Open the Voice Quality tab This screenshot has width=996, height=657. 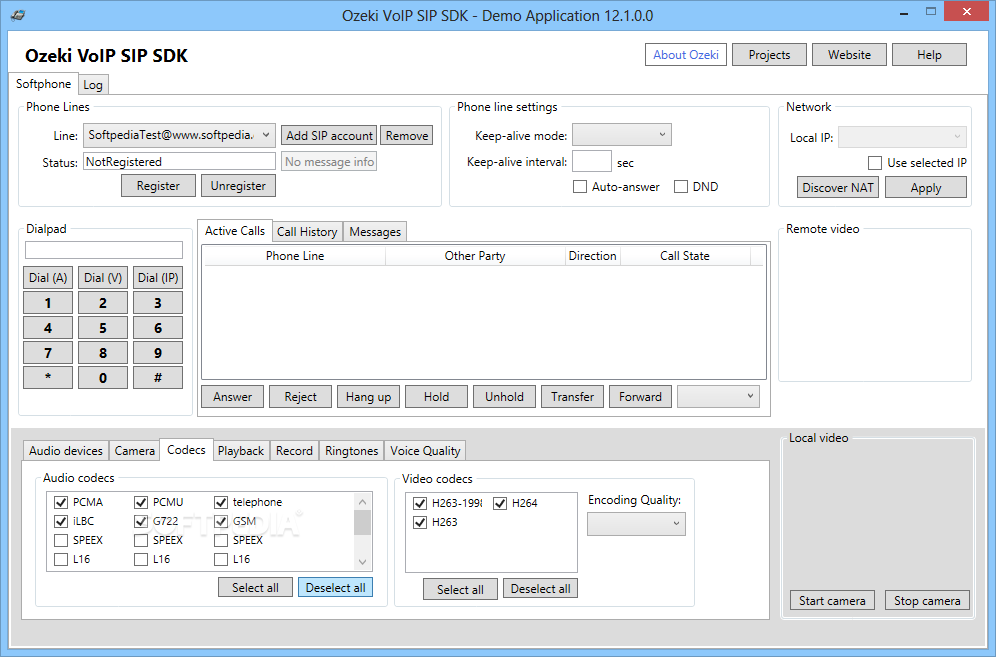425,450
